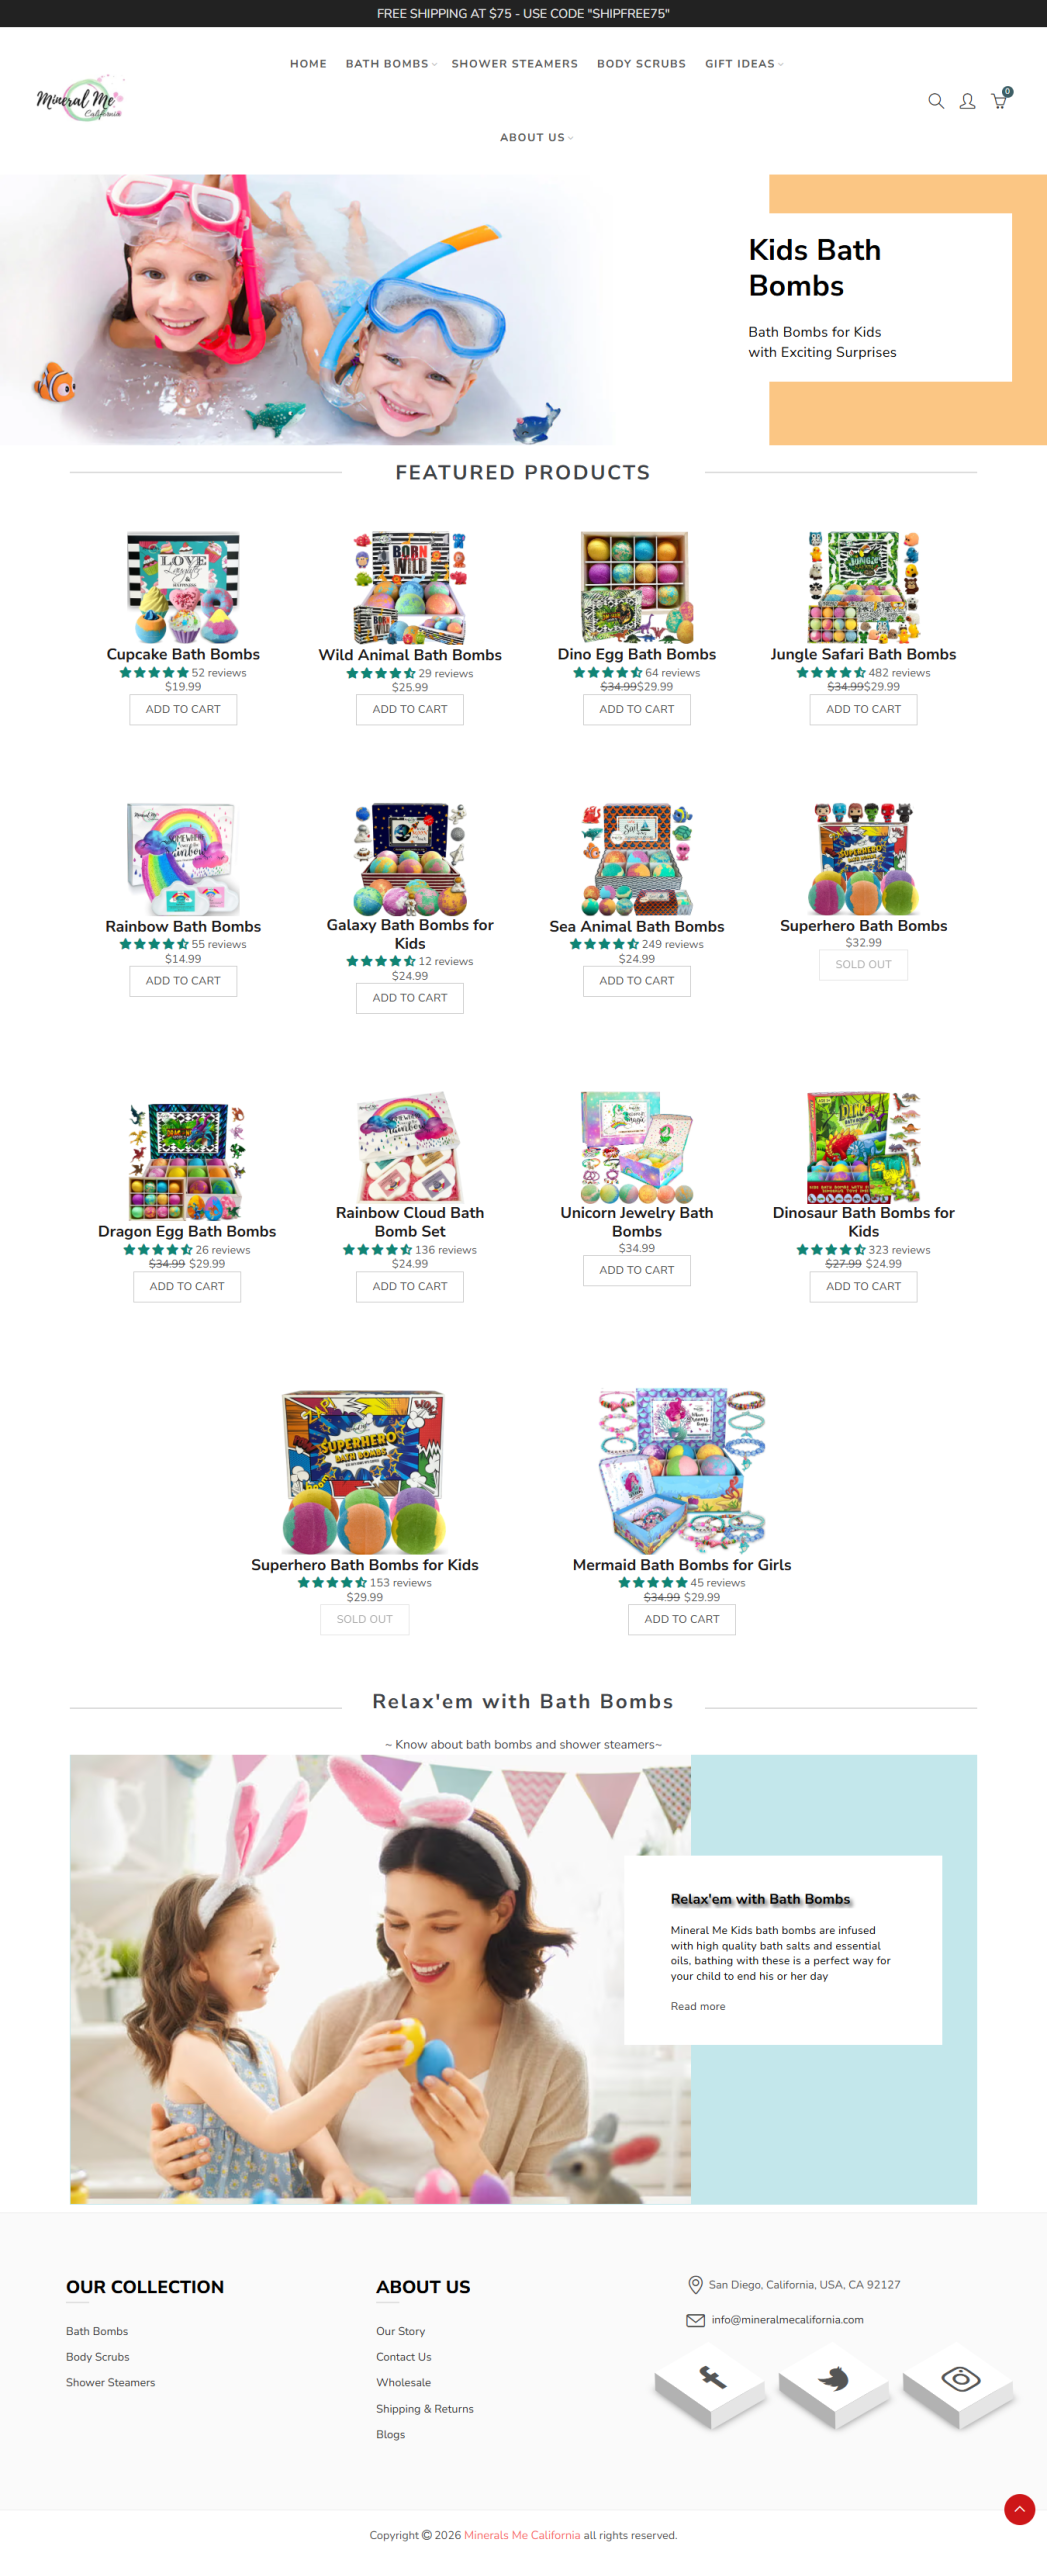Expand the Bath Bombs menu dropdown

click(391, 64)
